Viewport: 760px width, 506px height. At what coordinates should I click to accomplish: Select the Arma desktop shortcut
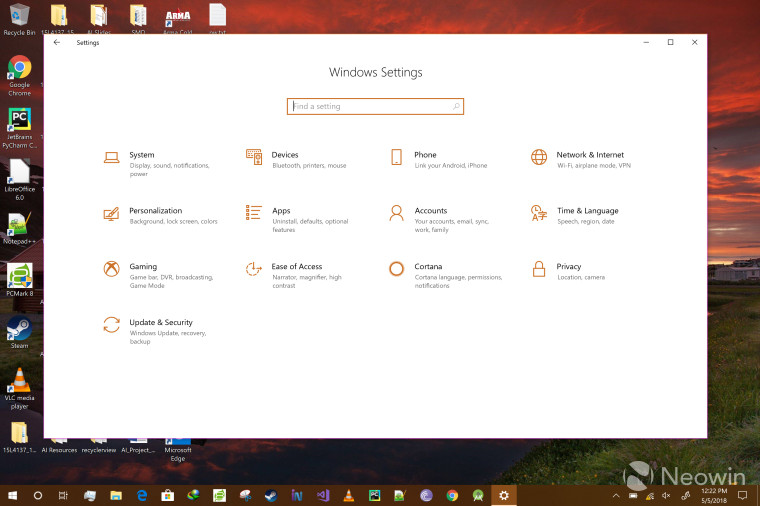click(178, 19)
